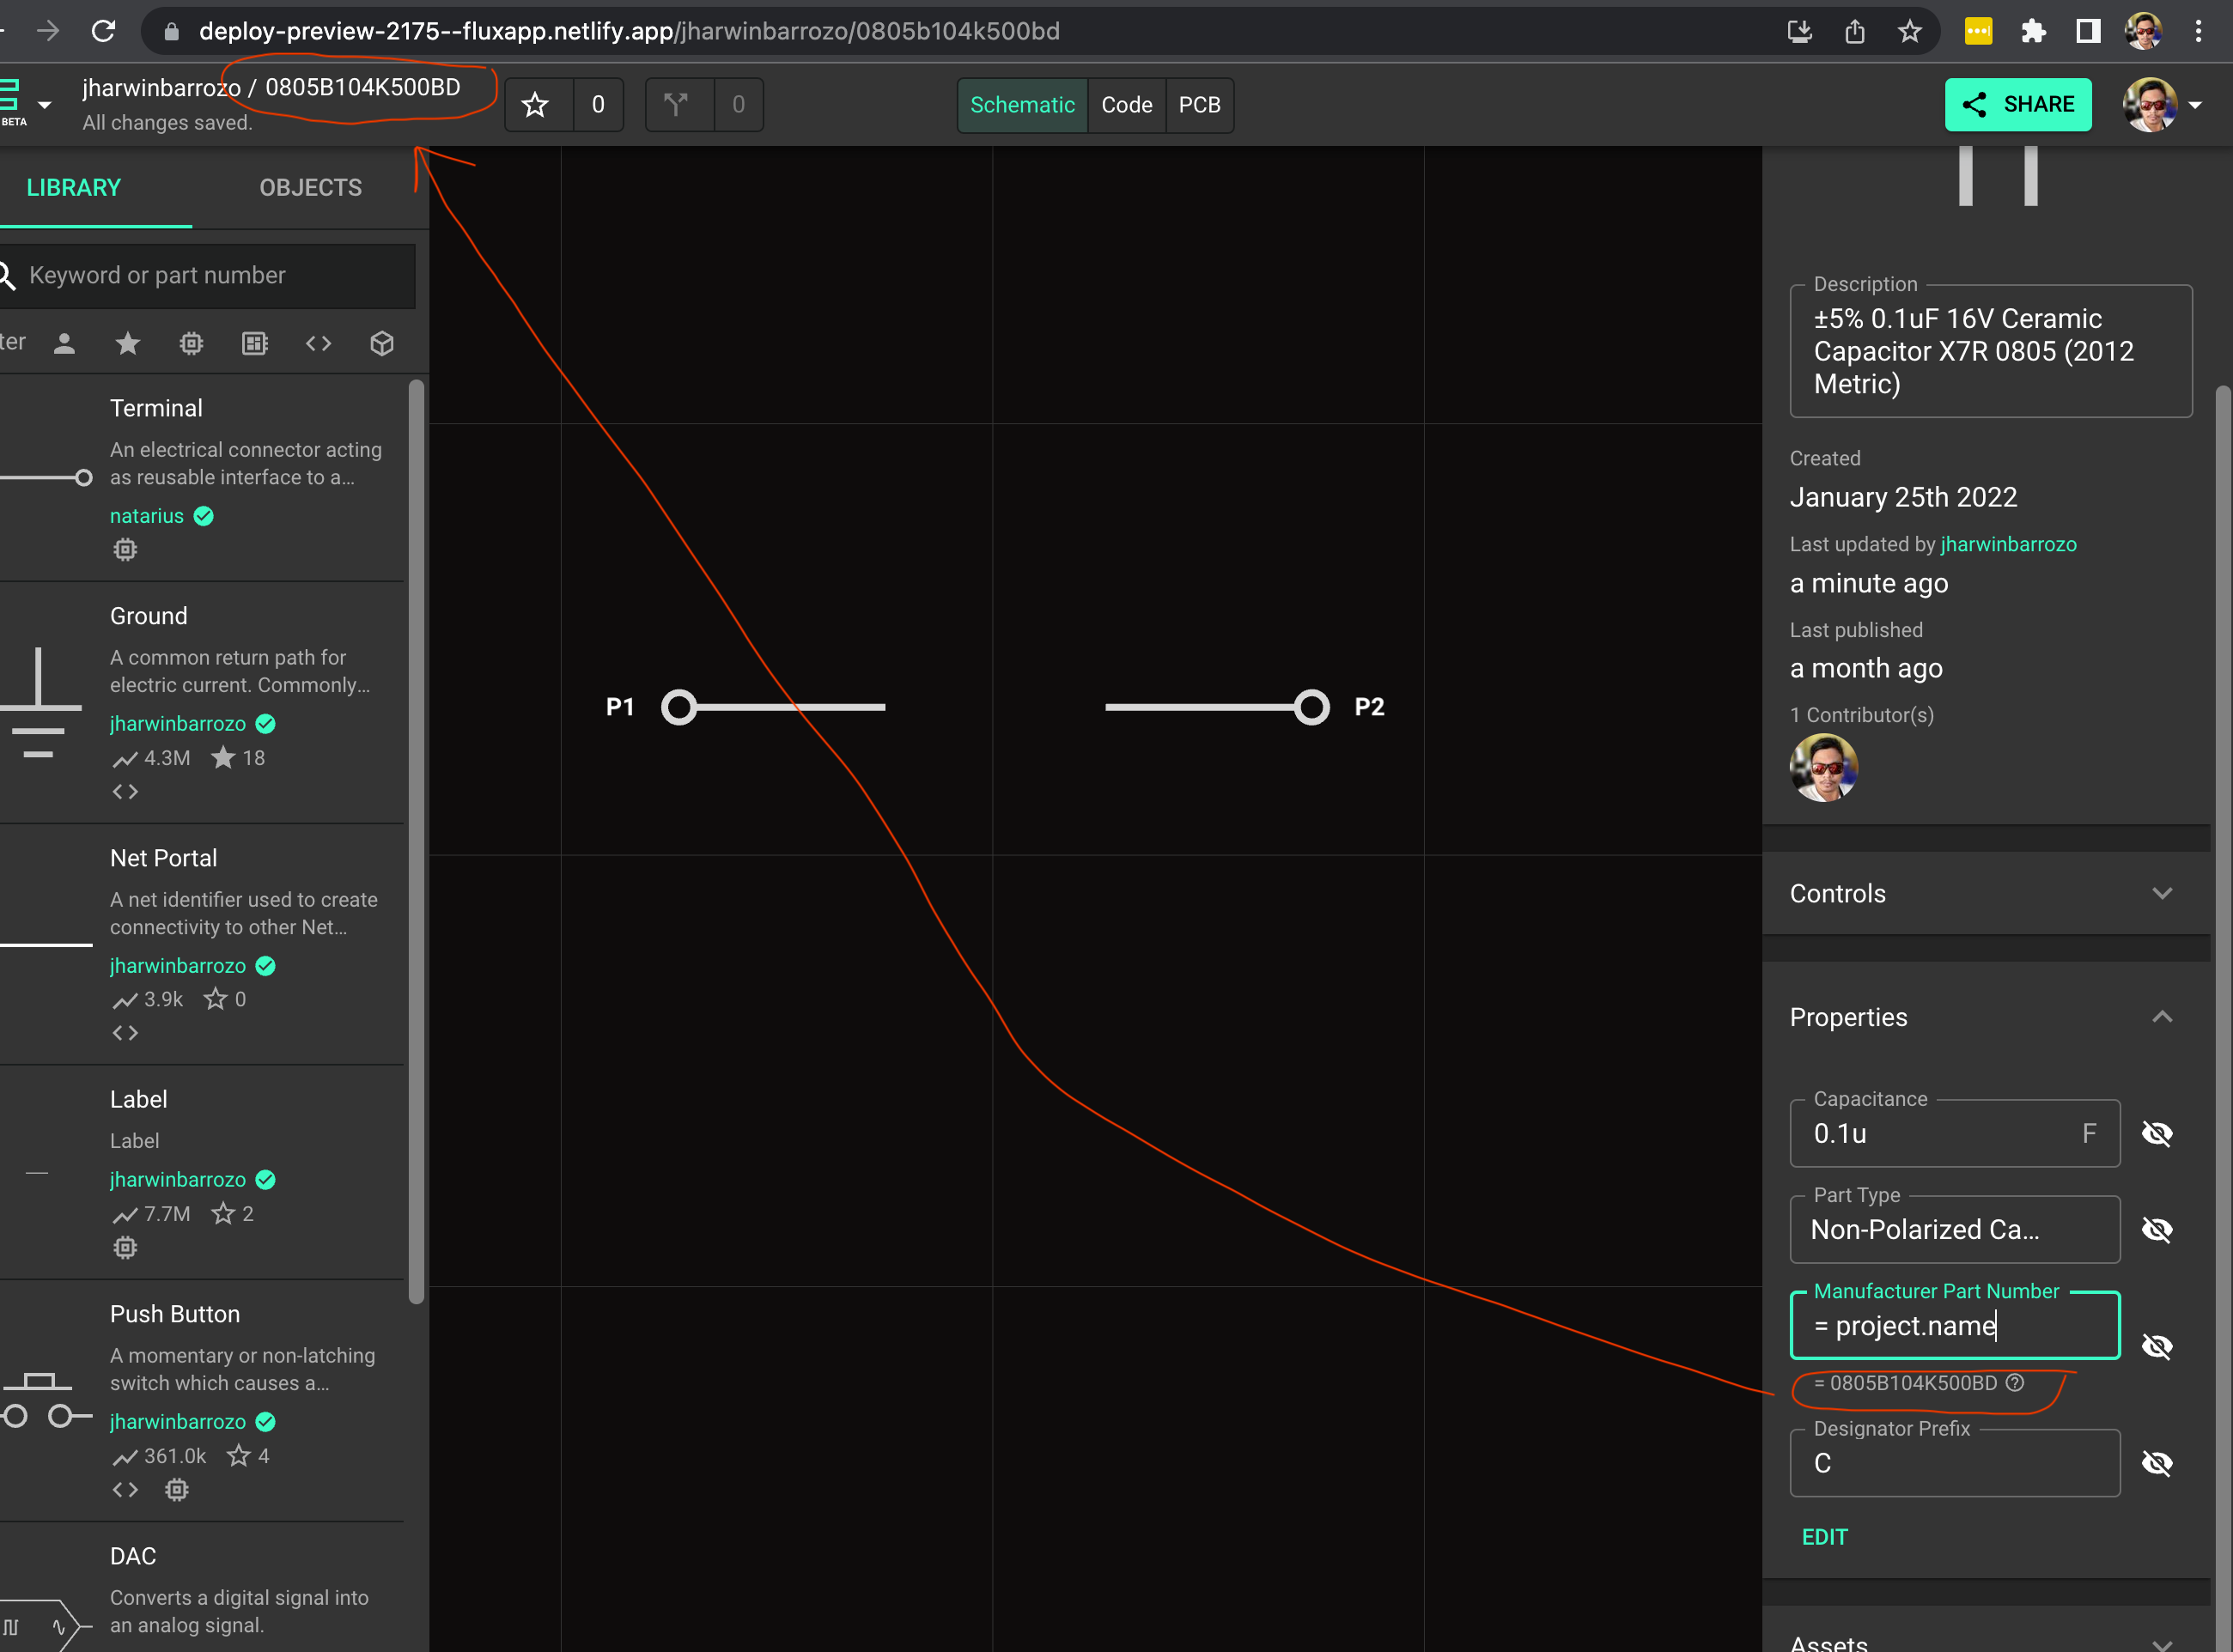
Task: Click the browser share page icon
Action: click(x=1855, y=31)
